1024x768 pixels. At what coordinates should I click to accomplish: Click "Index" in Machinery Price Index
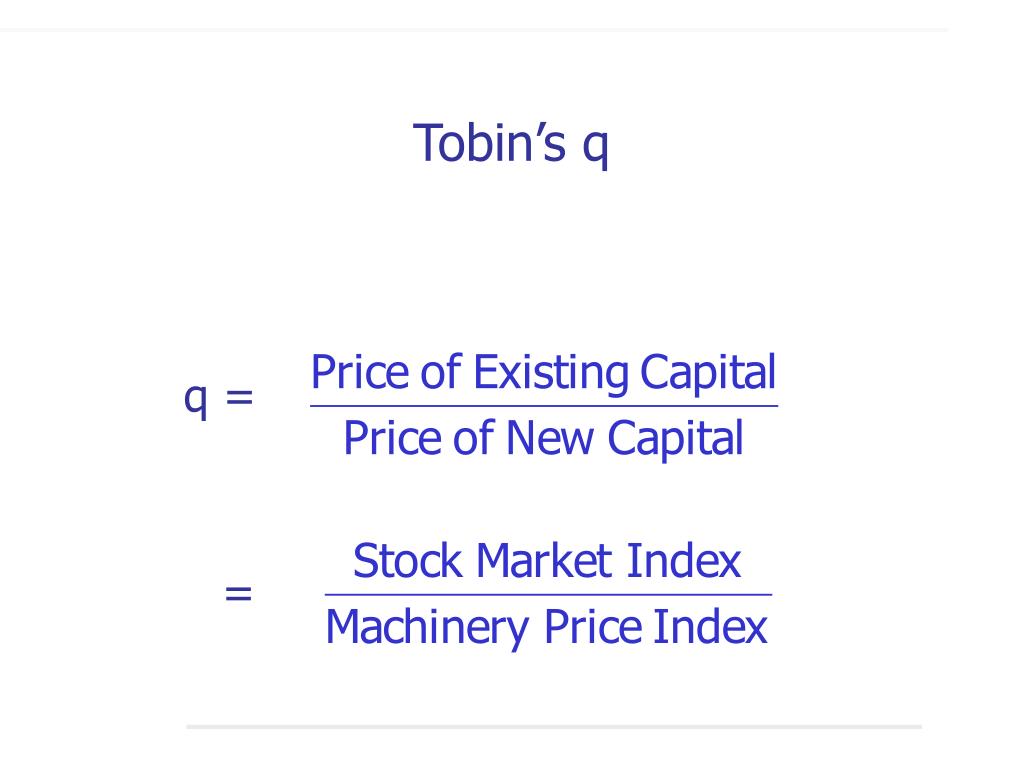[x=711, y=627]
